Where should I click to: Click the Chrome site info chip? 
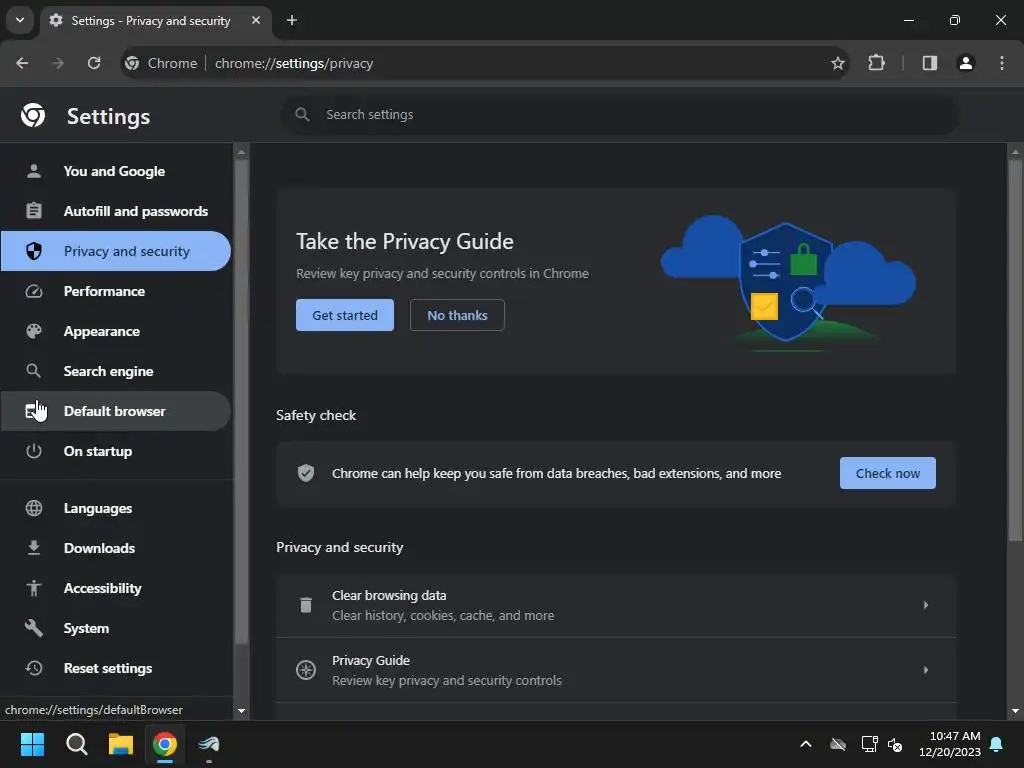[161, 63]
